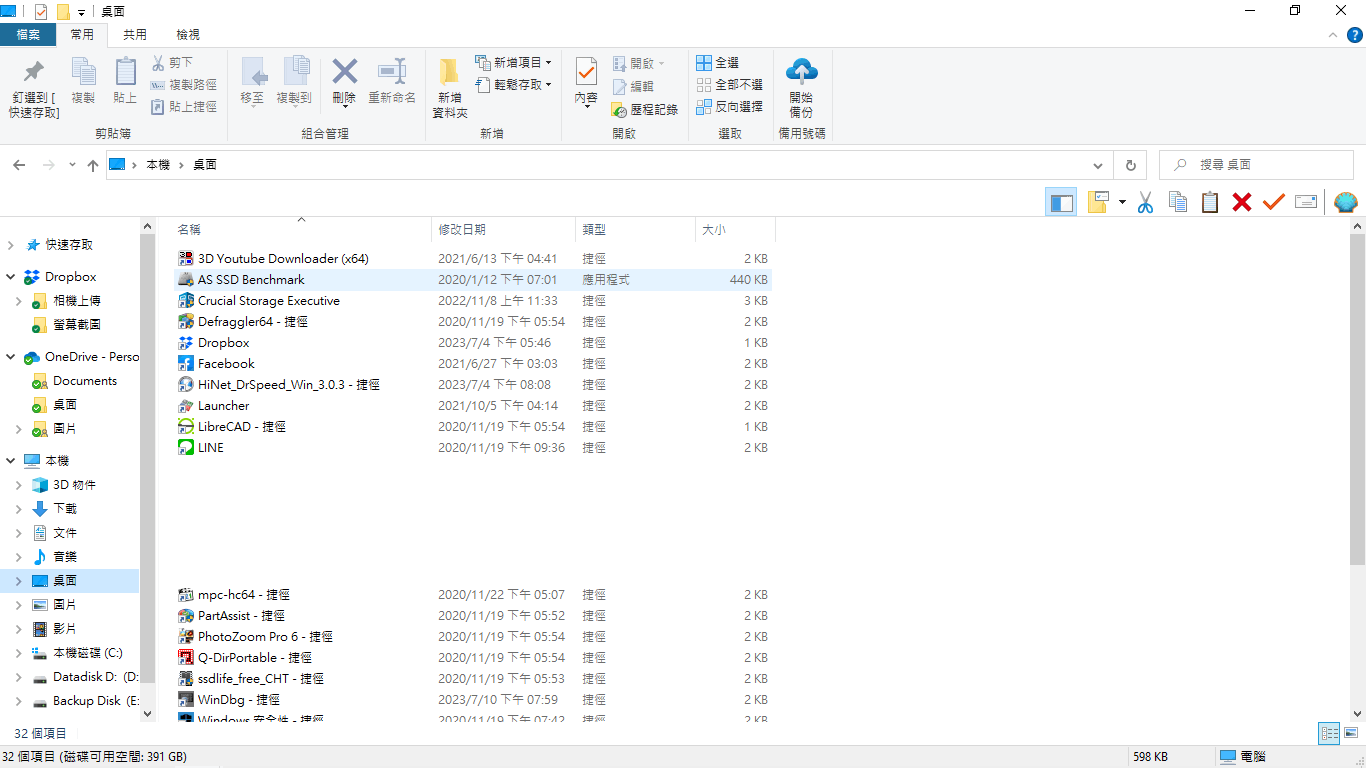The width and height of the screenshot is (1366, 768).
Task: Click the navigation pane scroll-down arrow
Action: click(148, 714)
